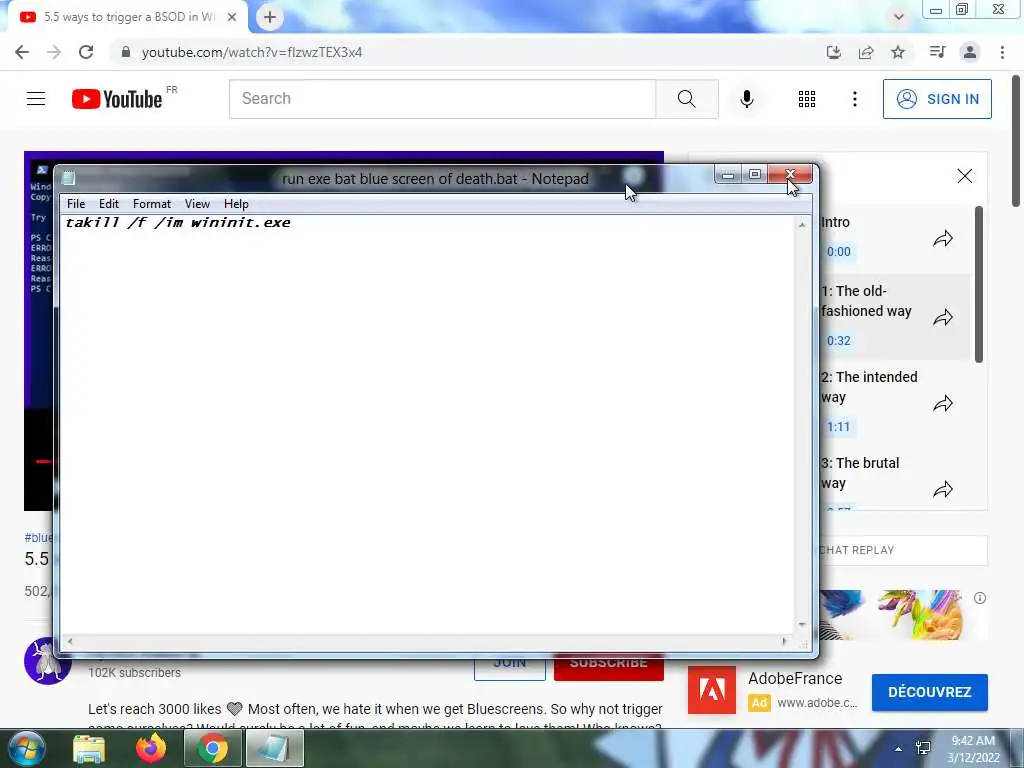
Task: Open the YouTube apps grid
Action: [x=807, y=99]
